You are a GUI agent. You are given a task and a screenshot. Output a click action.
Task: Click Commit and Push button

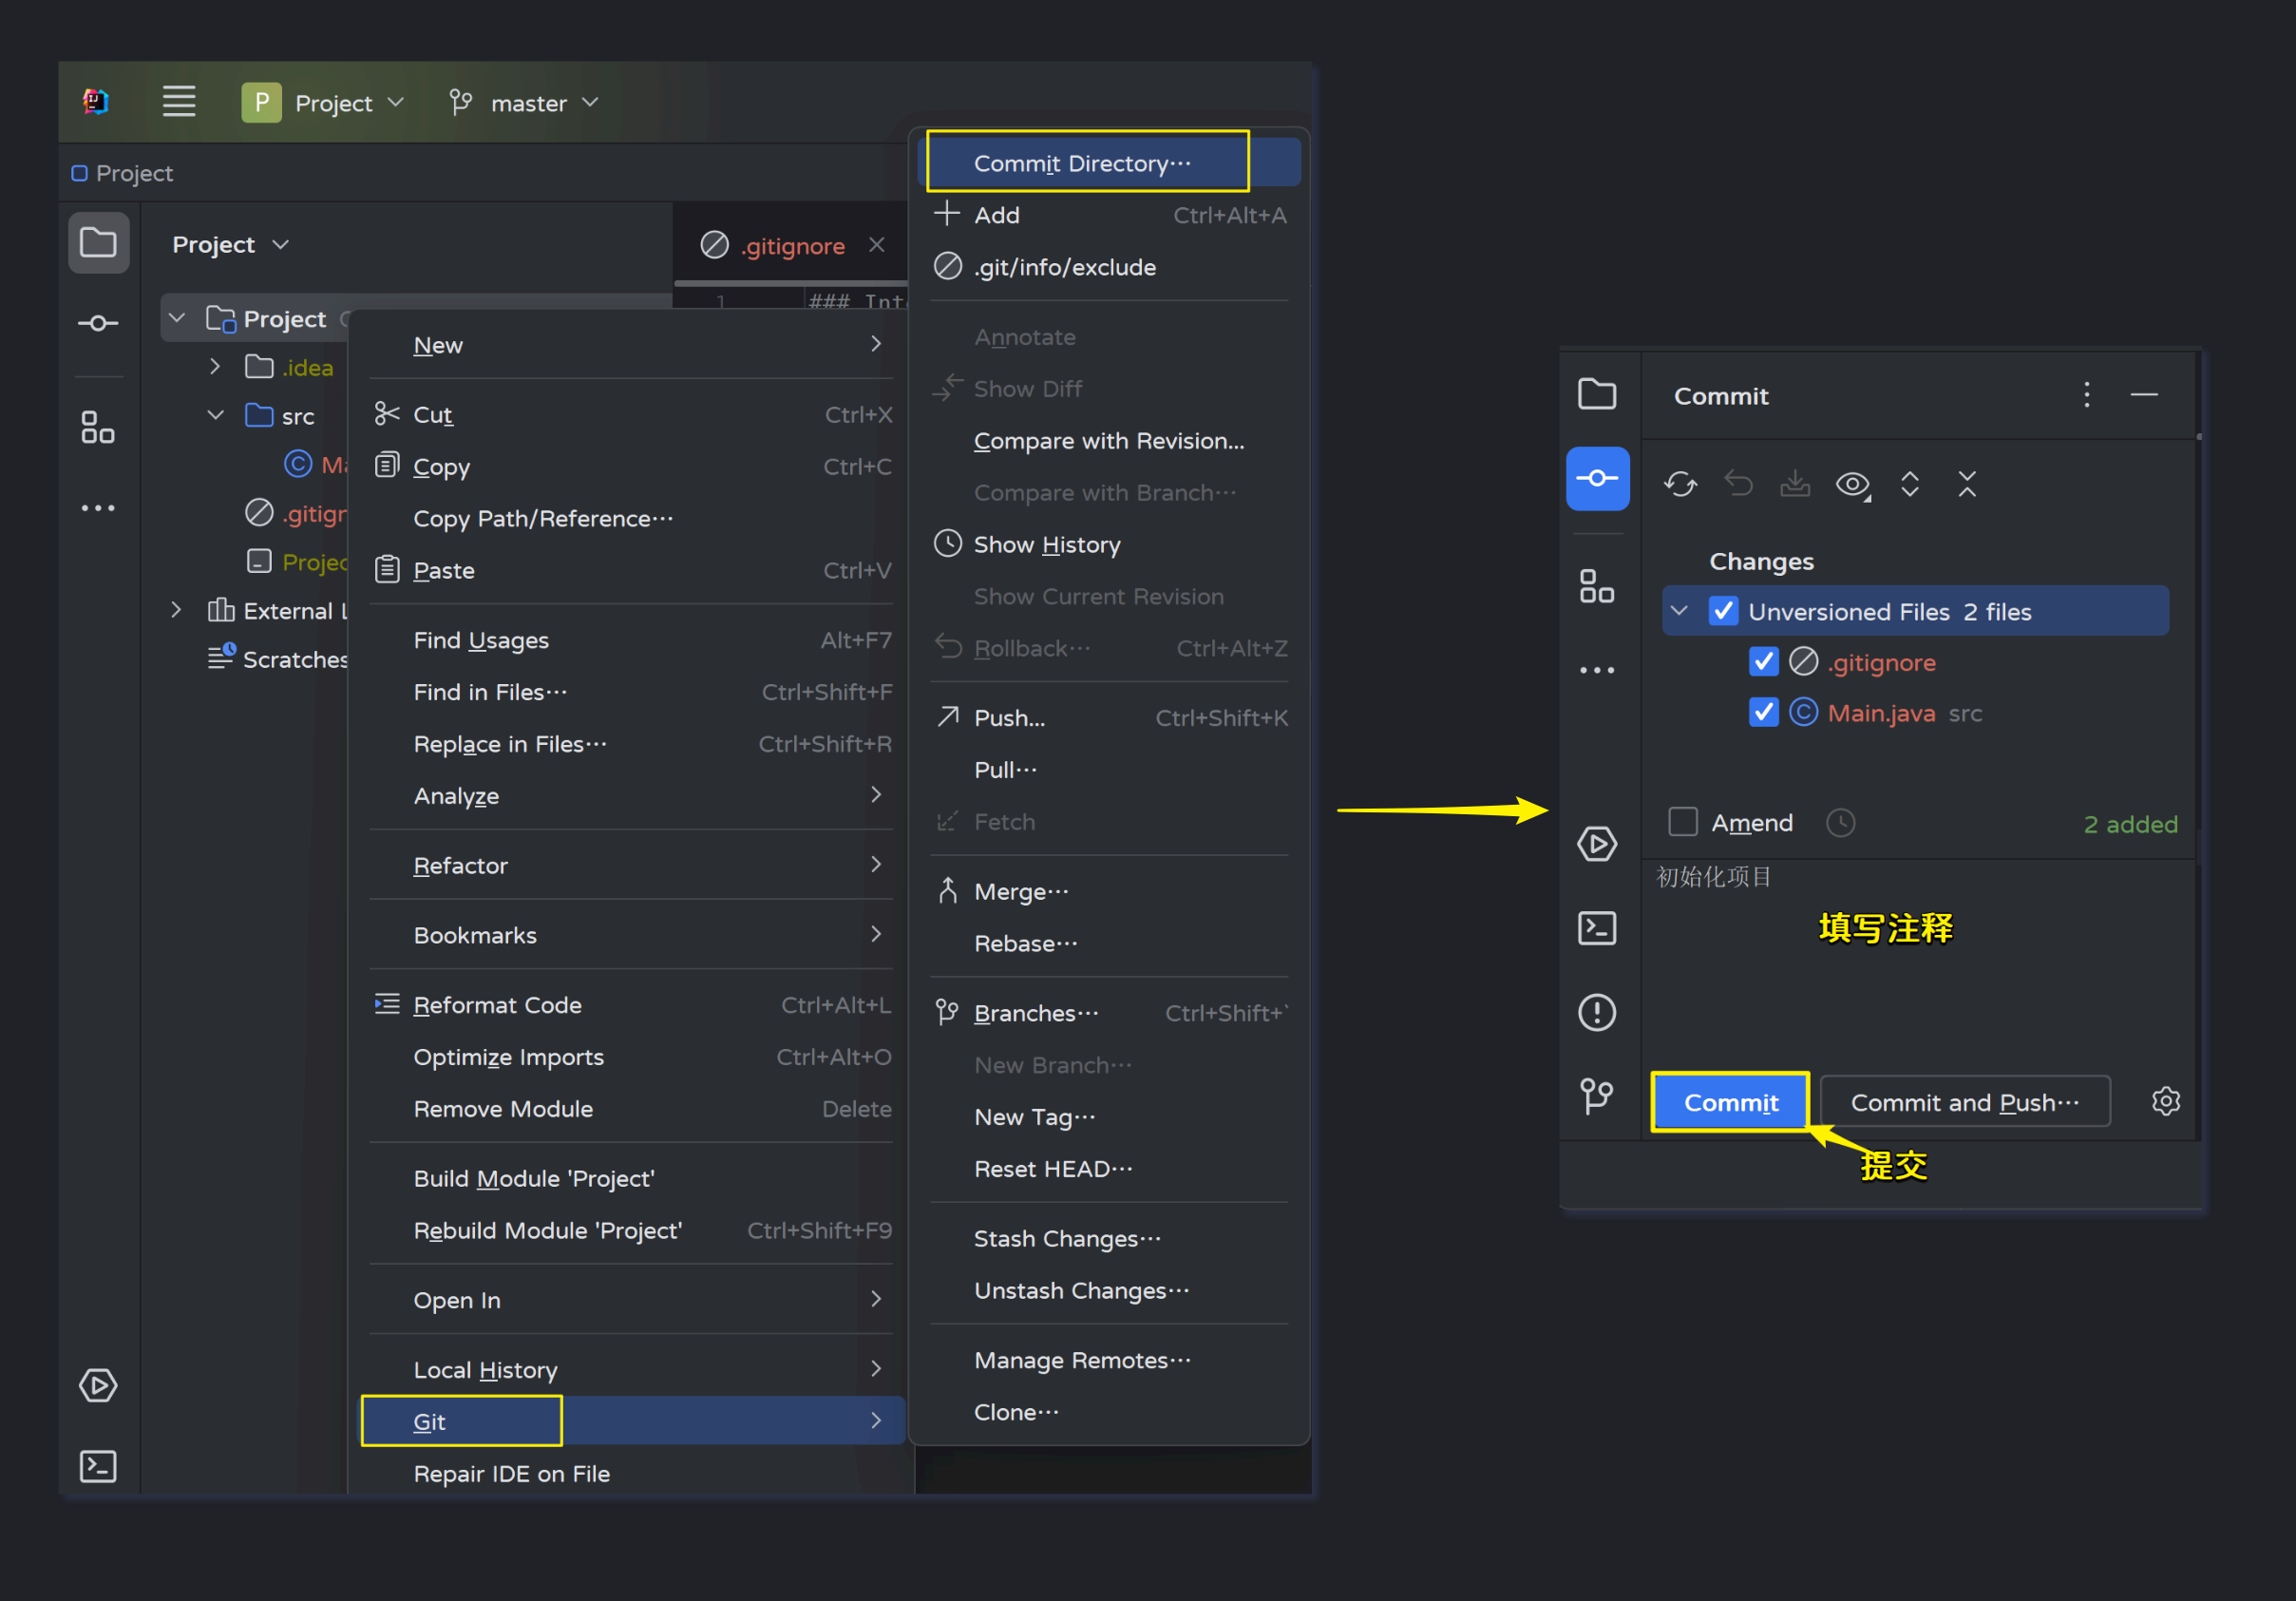coord(1964,1102)
